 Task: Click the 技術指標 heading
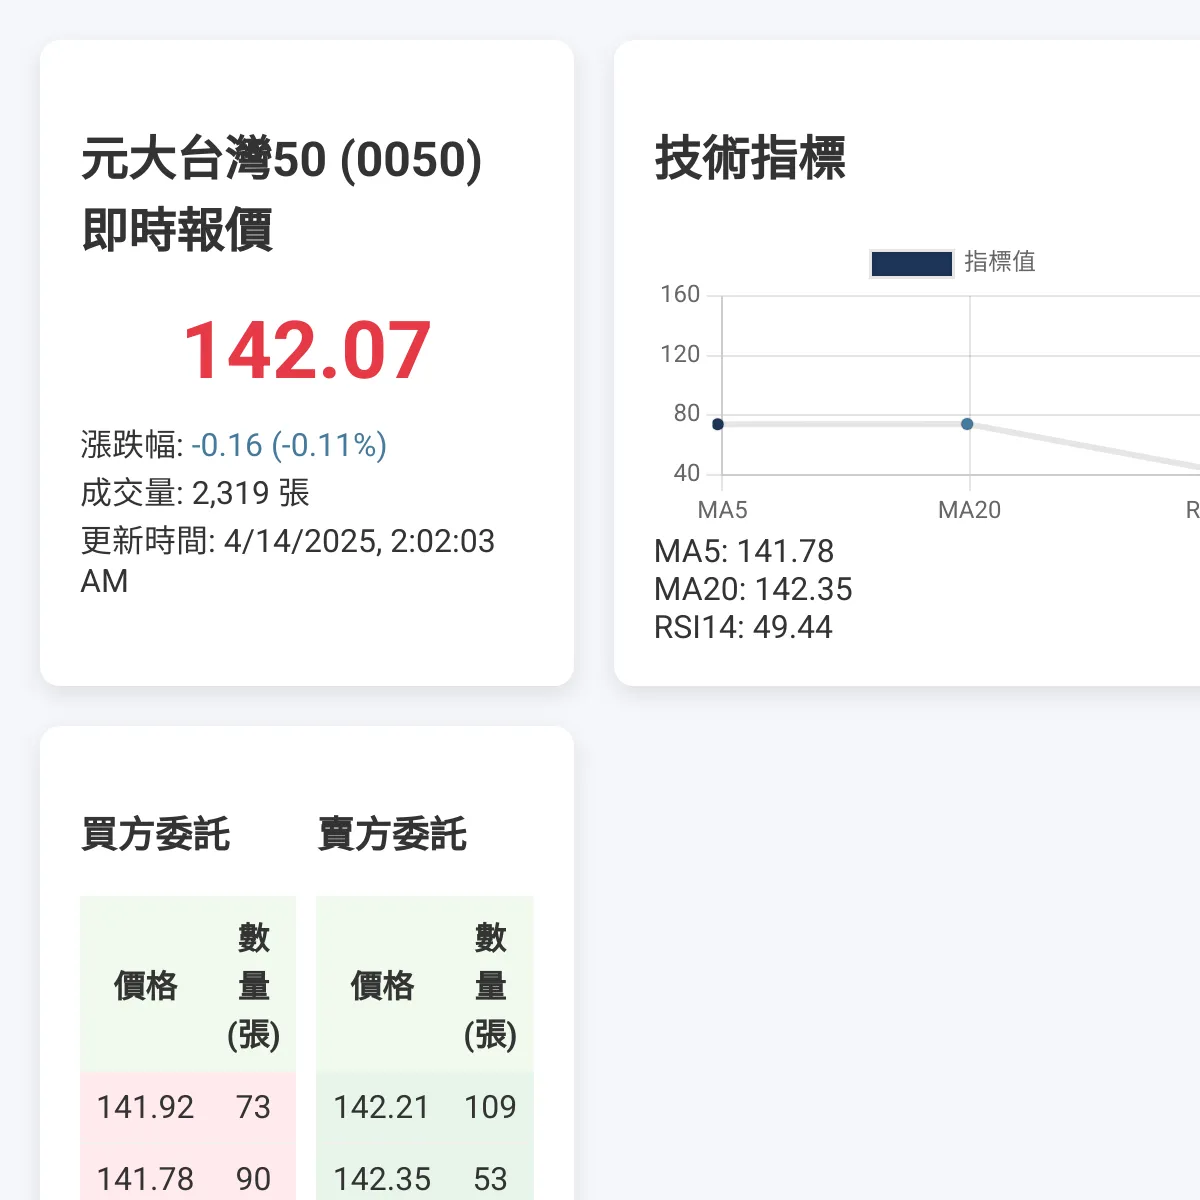coord(750,158)
